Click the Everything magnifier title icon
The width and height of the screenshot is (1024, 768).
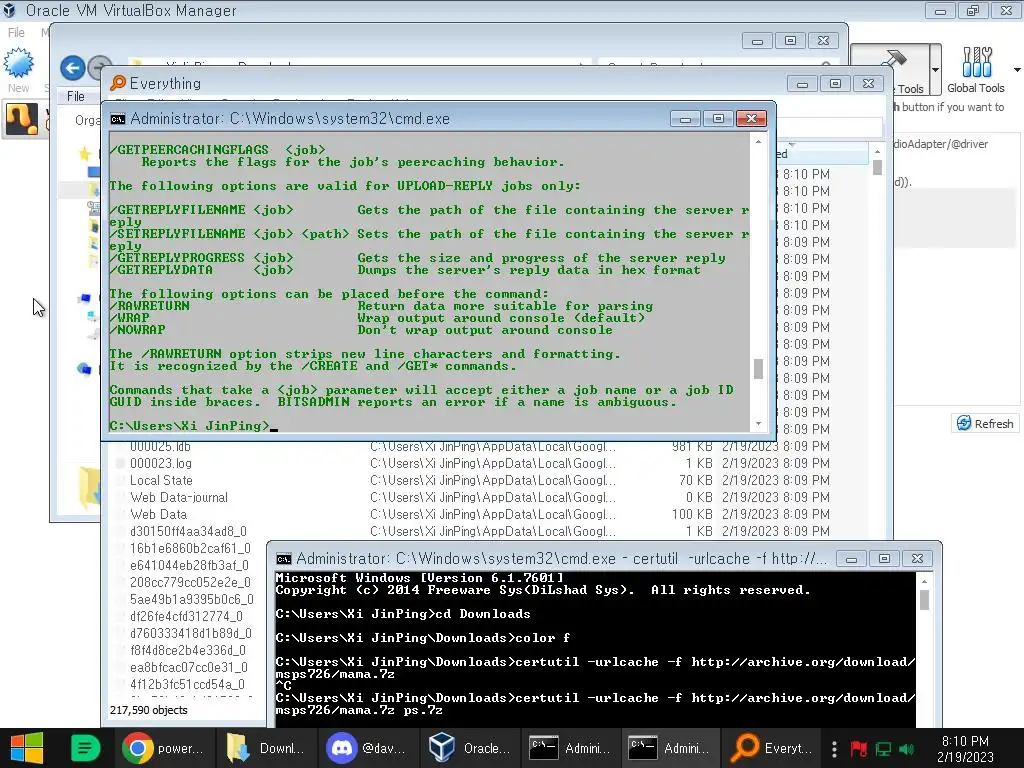click(118, 83)
